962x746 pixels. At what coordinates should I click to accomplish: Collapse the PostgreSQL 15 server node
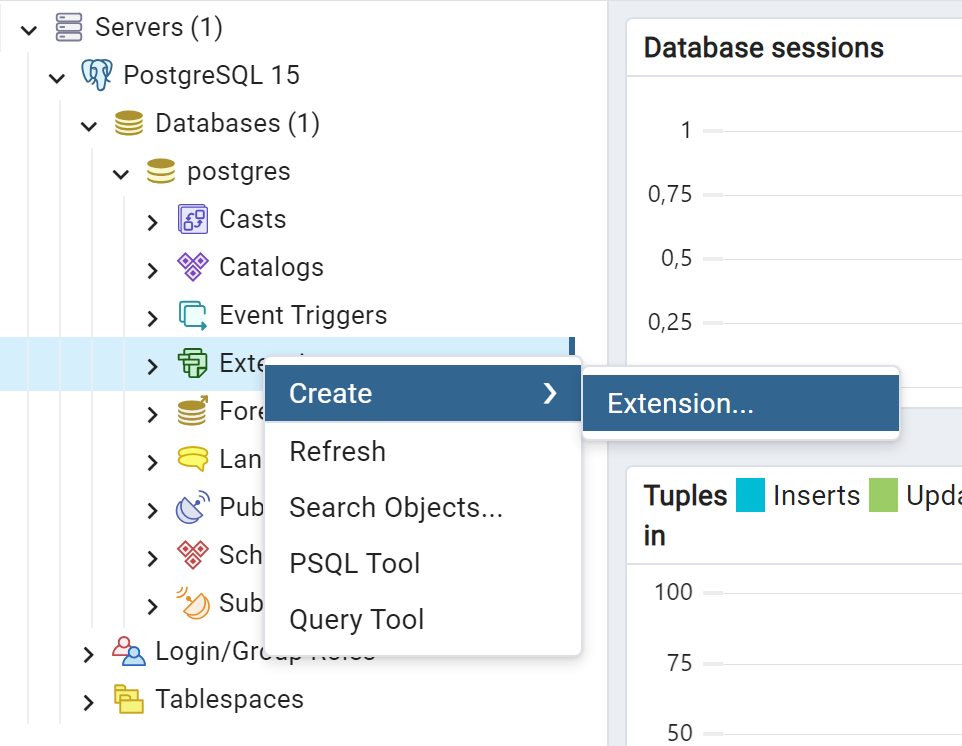[57, 78]
